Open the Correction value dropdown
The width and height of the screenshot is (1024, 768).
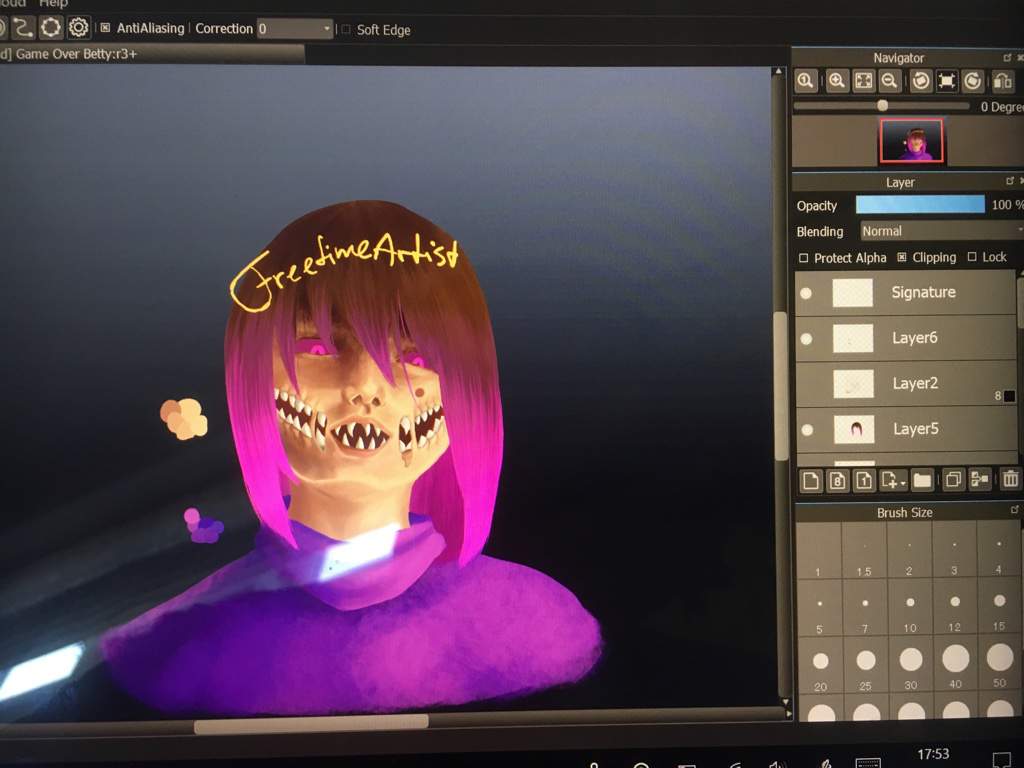point(327,29)
